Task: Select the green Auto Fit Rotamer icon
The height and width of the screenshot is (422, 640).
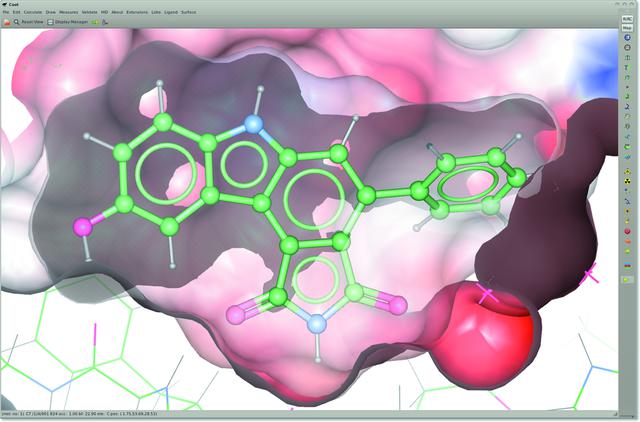Action: point(627,97)
